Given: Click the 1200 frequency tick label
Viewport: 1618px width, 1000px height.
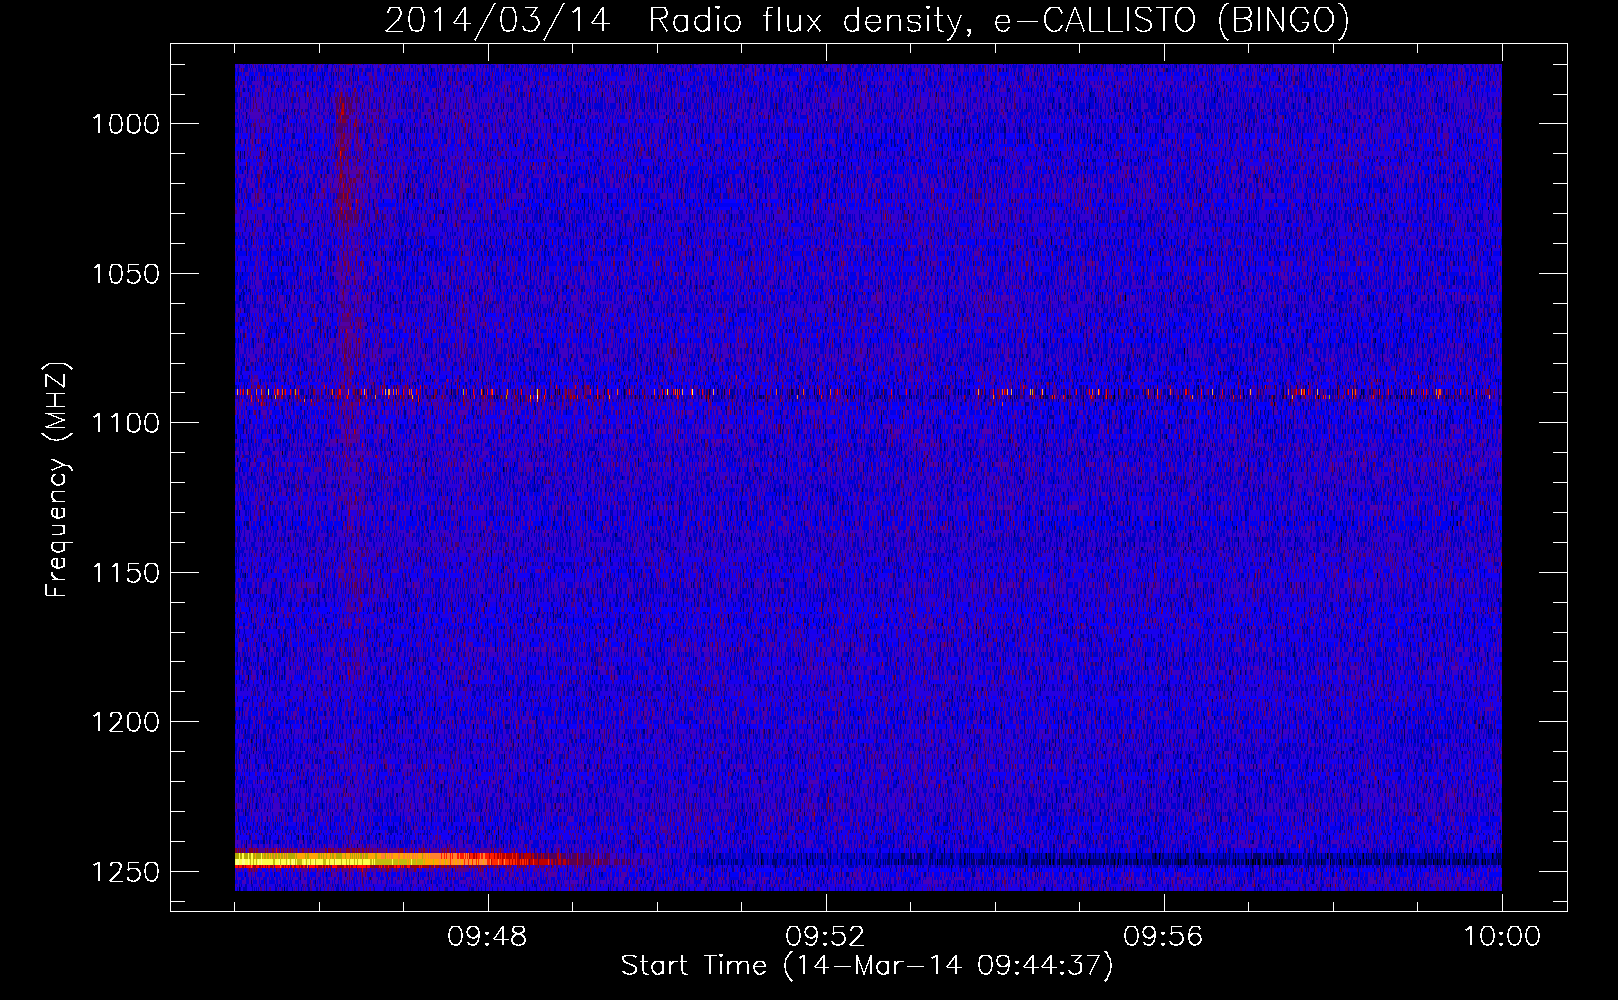Looking at the screenshot, I should click(126, 722).
